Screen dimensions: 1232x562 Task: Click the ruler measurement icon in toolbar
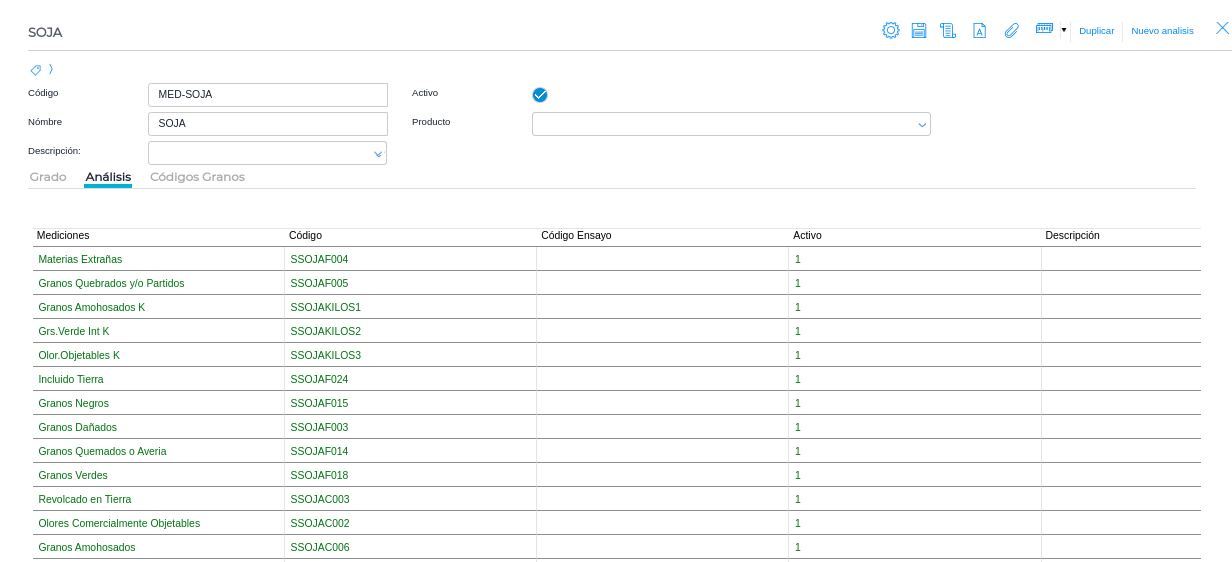click(1044, 29)
